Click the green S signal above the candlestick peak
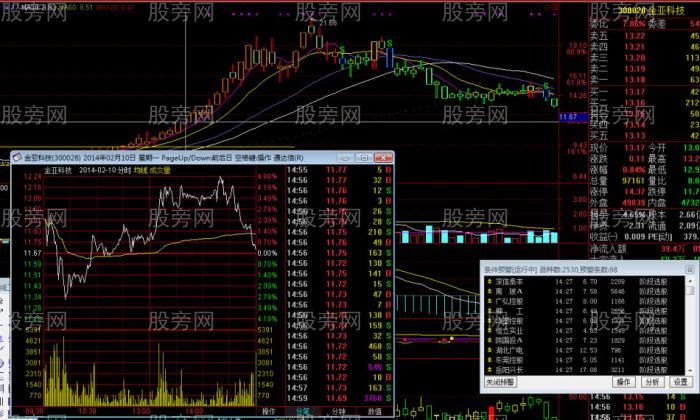 tap(390, 43)
